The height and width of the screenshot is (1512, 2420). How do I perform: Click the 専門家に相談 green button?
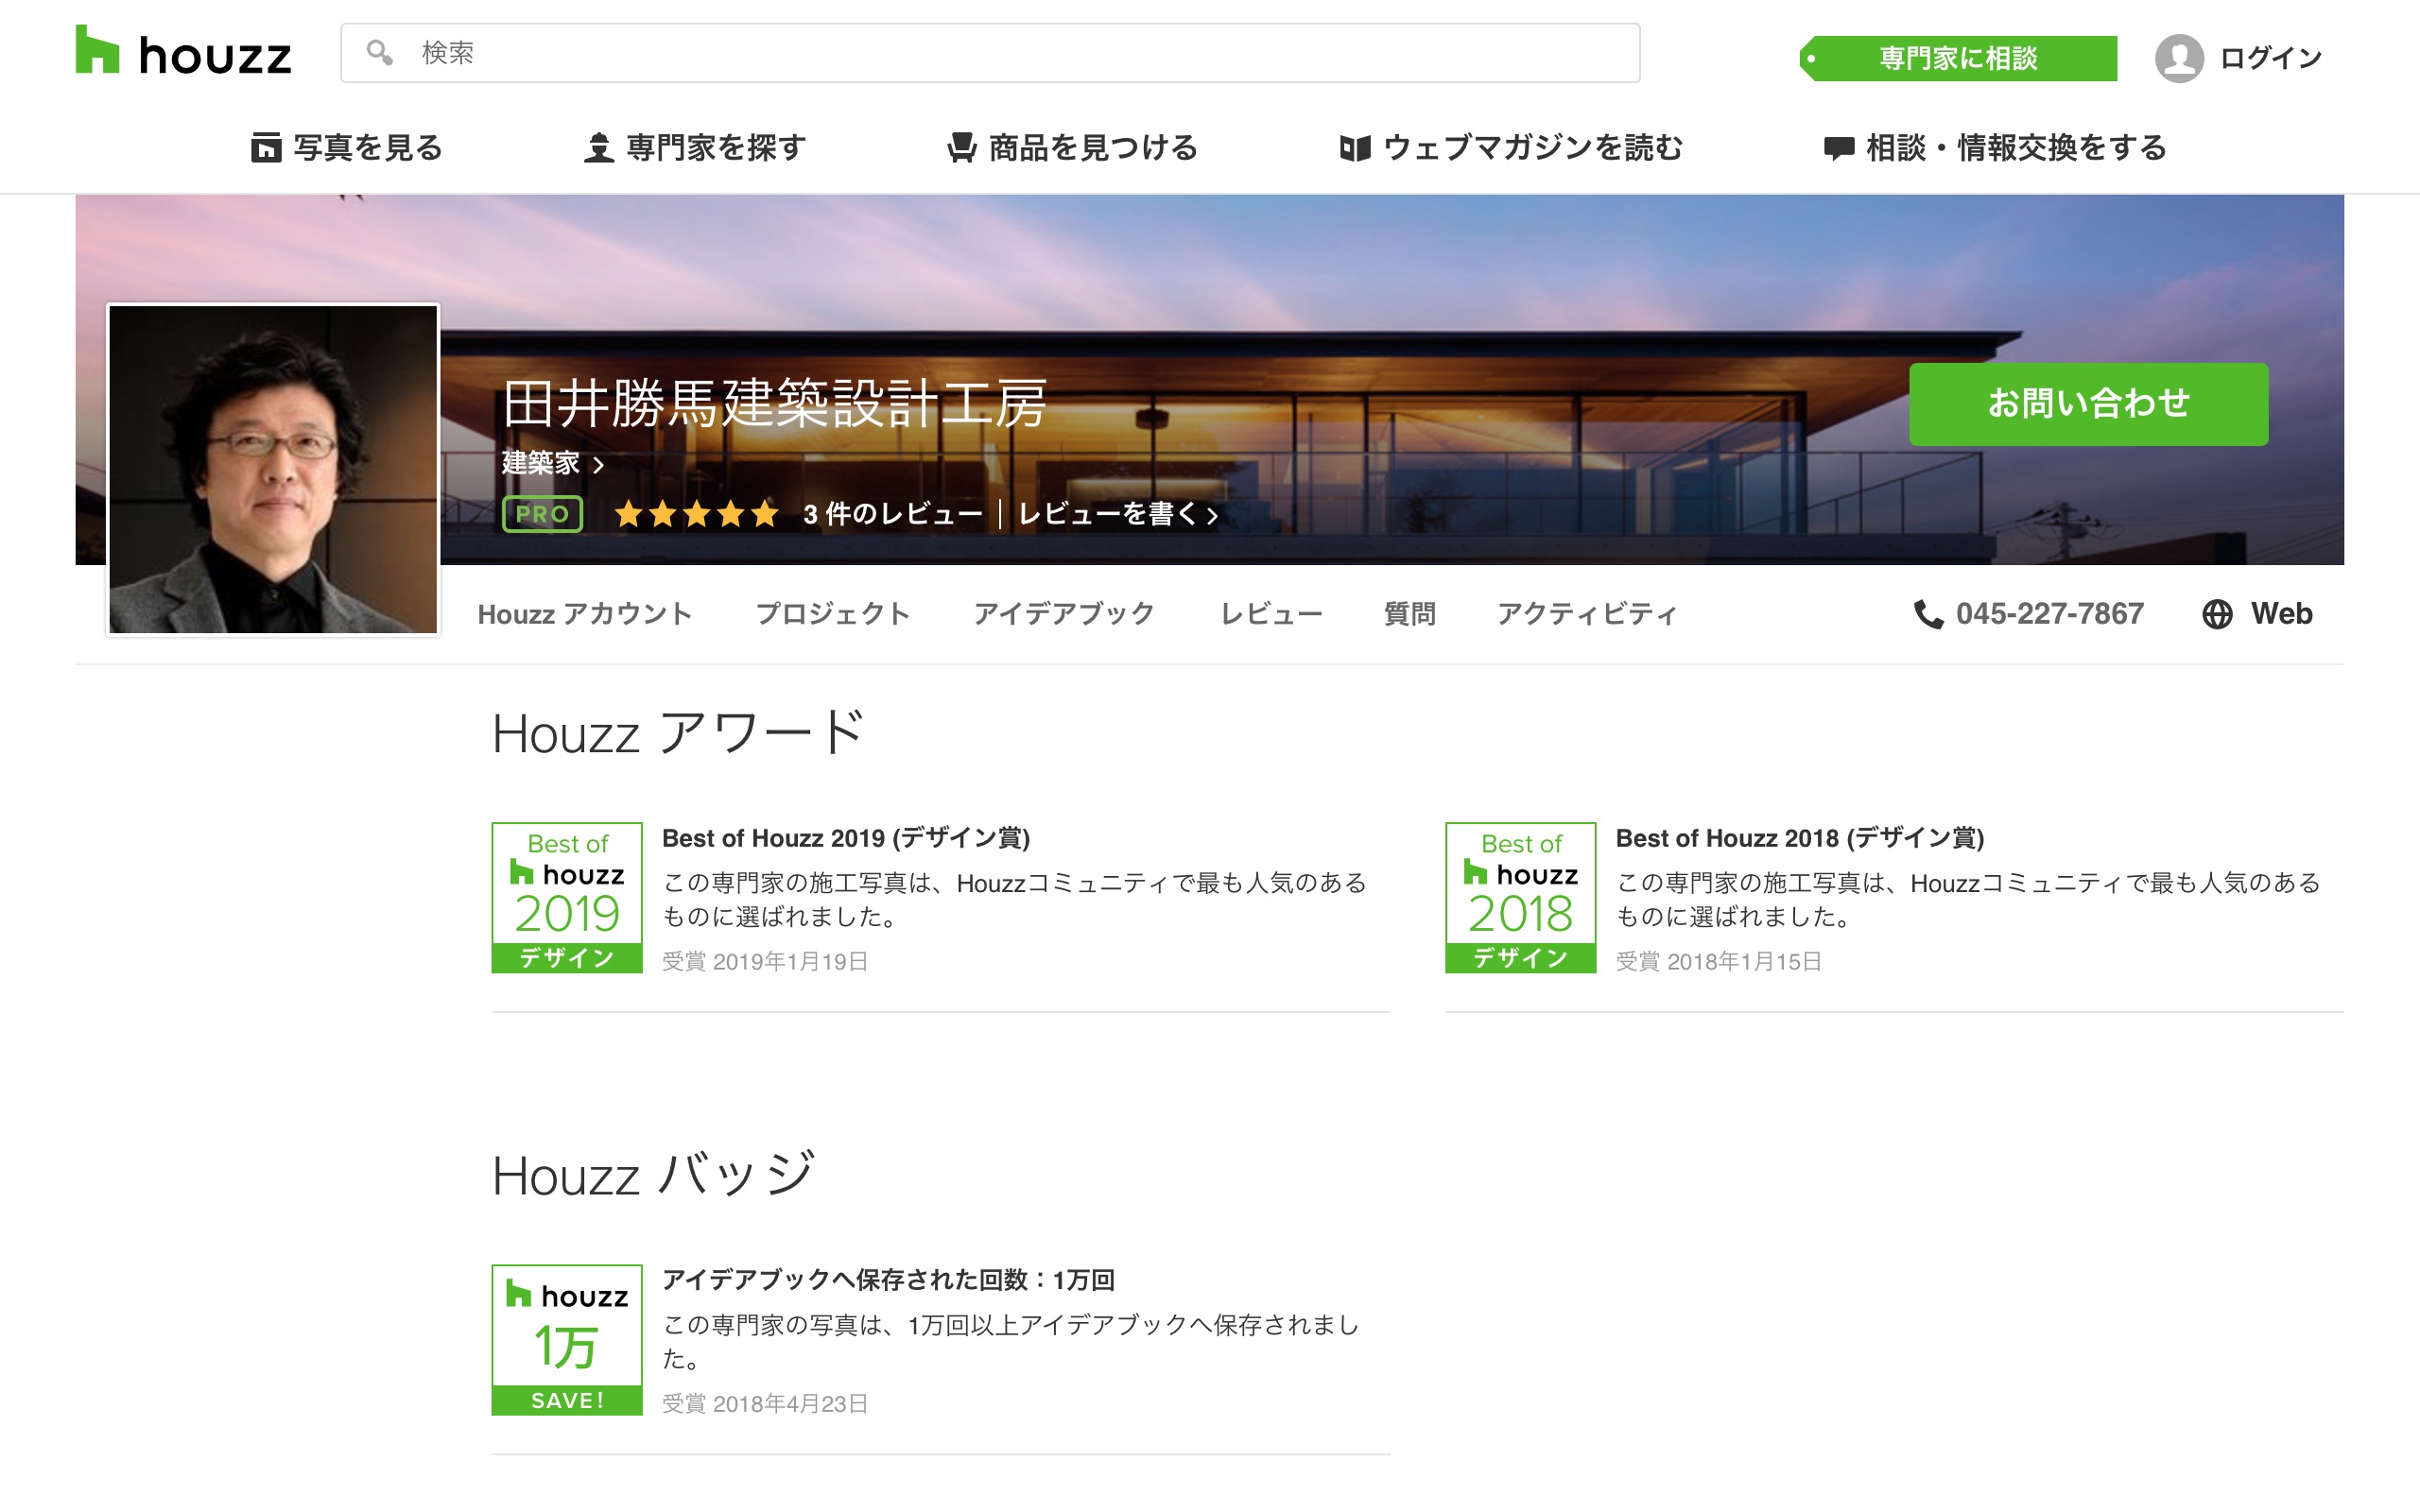(1958, 58)
